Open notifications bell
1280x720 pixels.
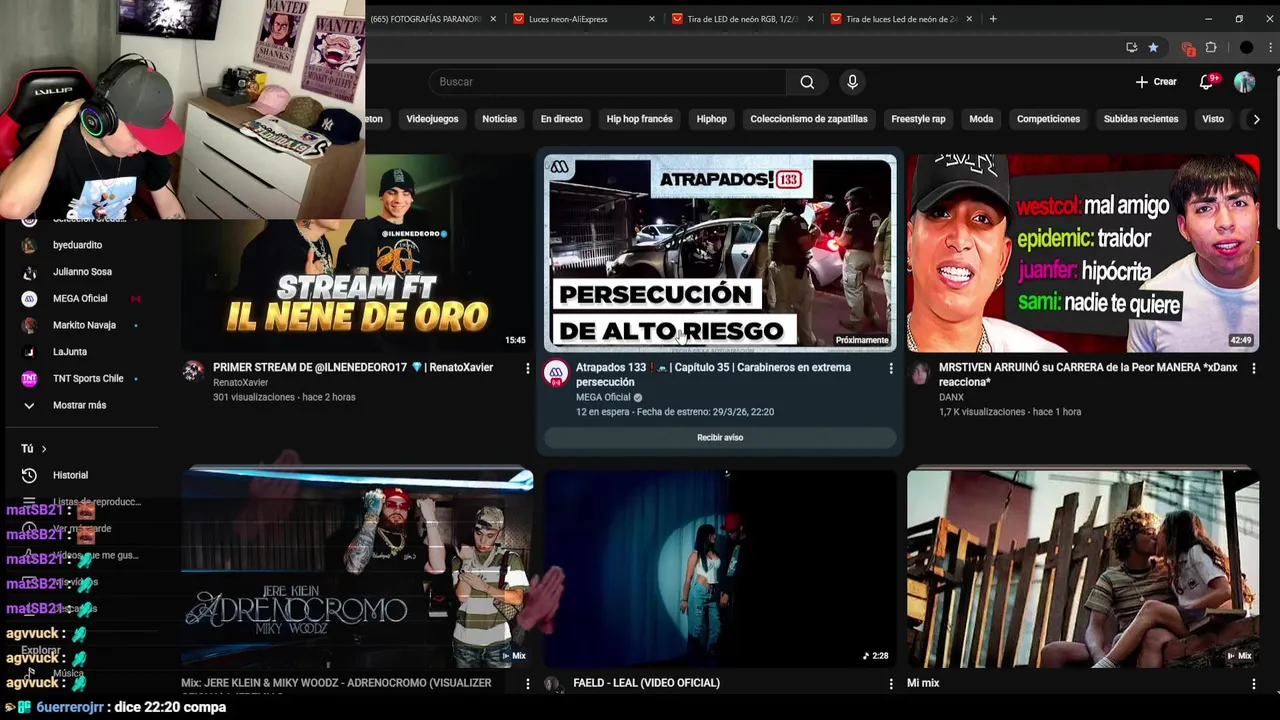(x=1206, y=82)
